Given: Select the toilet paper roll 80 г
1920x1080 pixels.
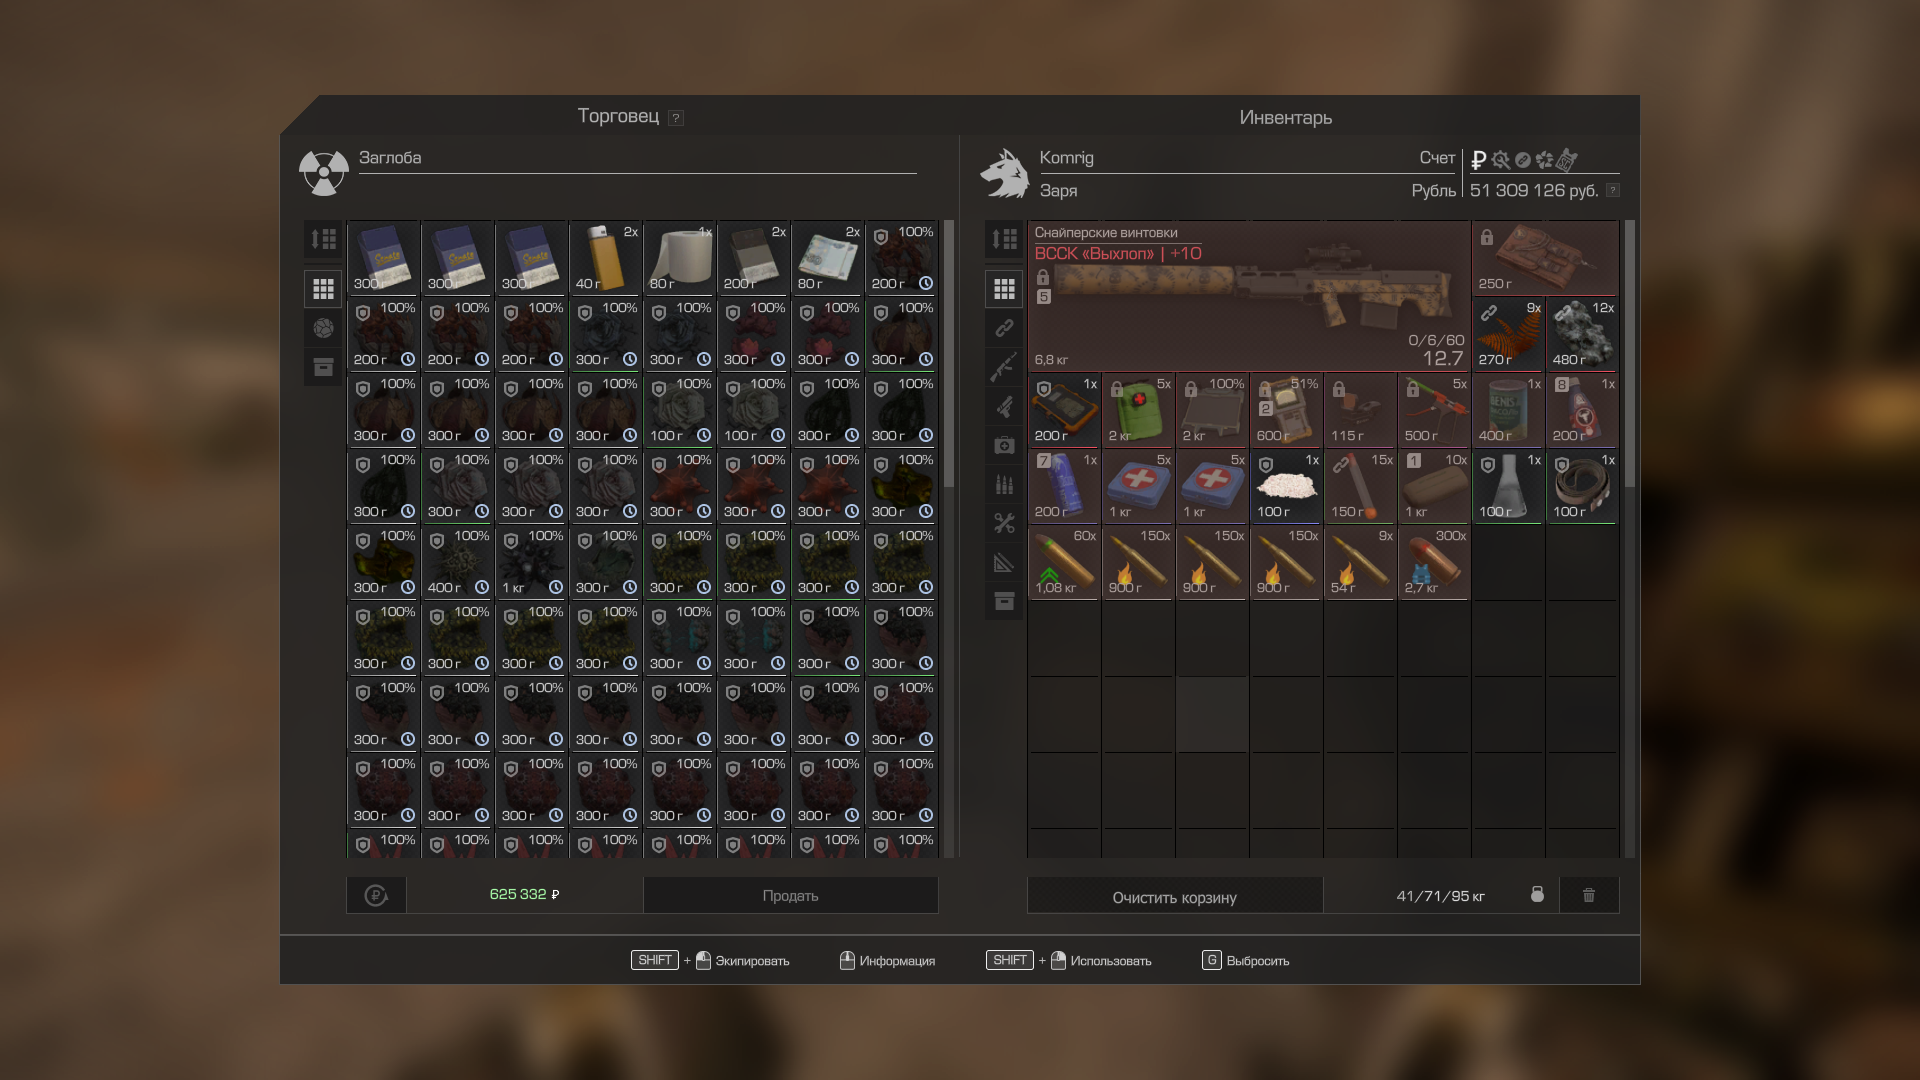Looking at the screenshot, I should point(679,258).
